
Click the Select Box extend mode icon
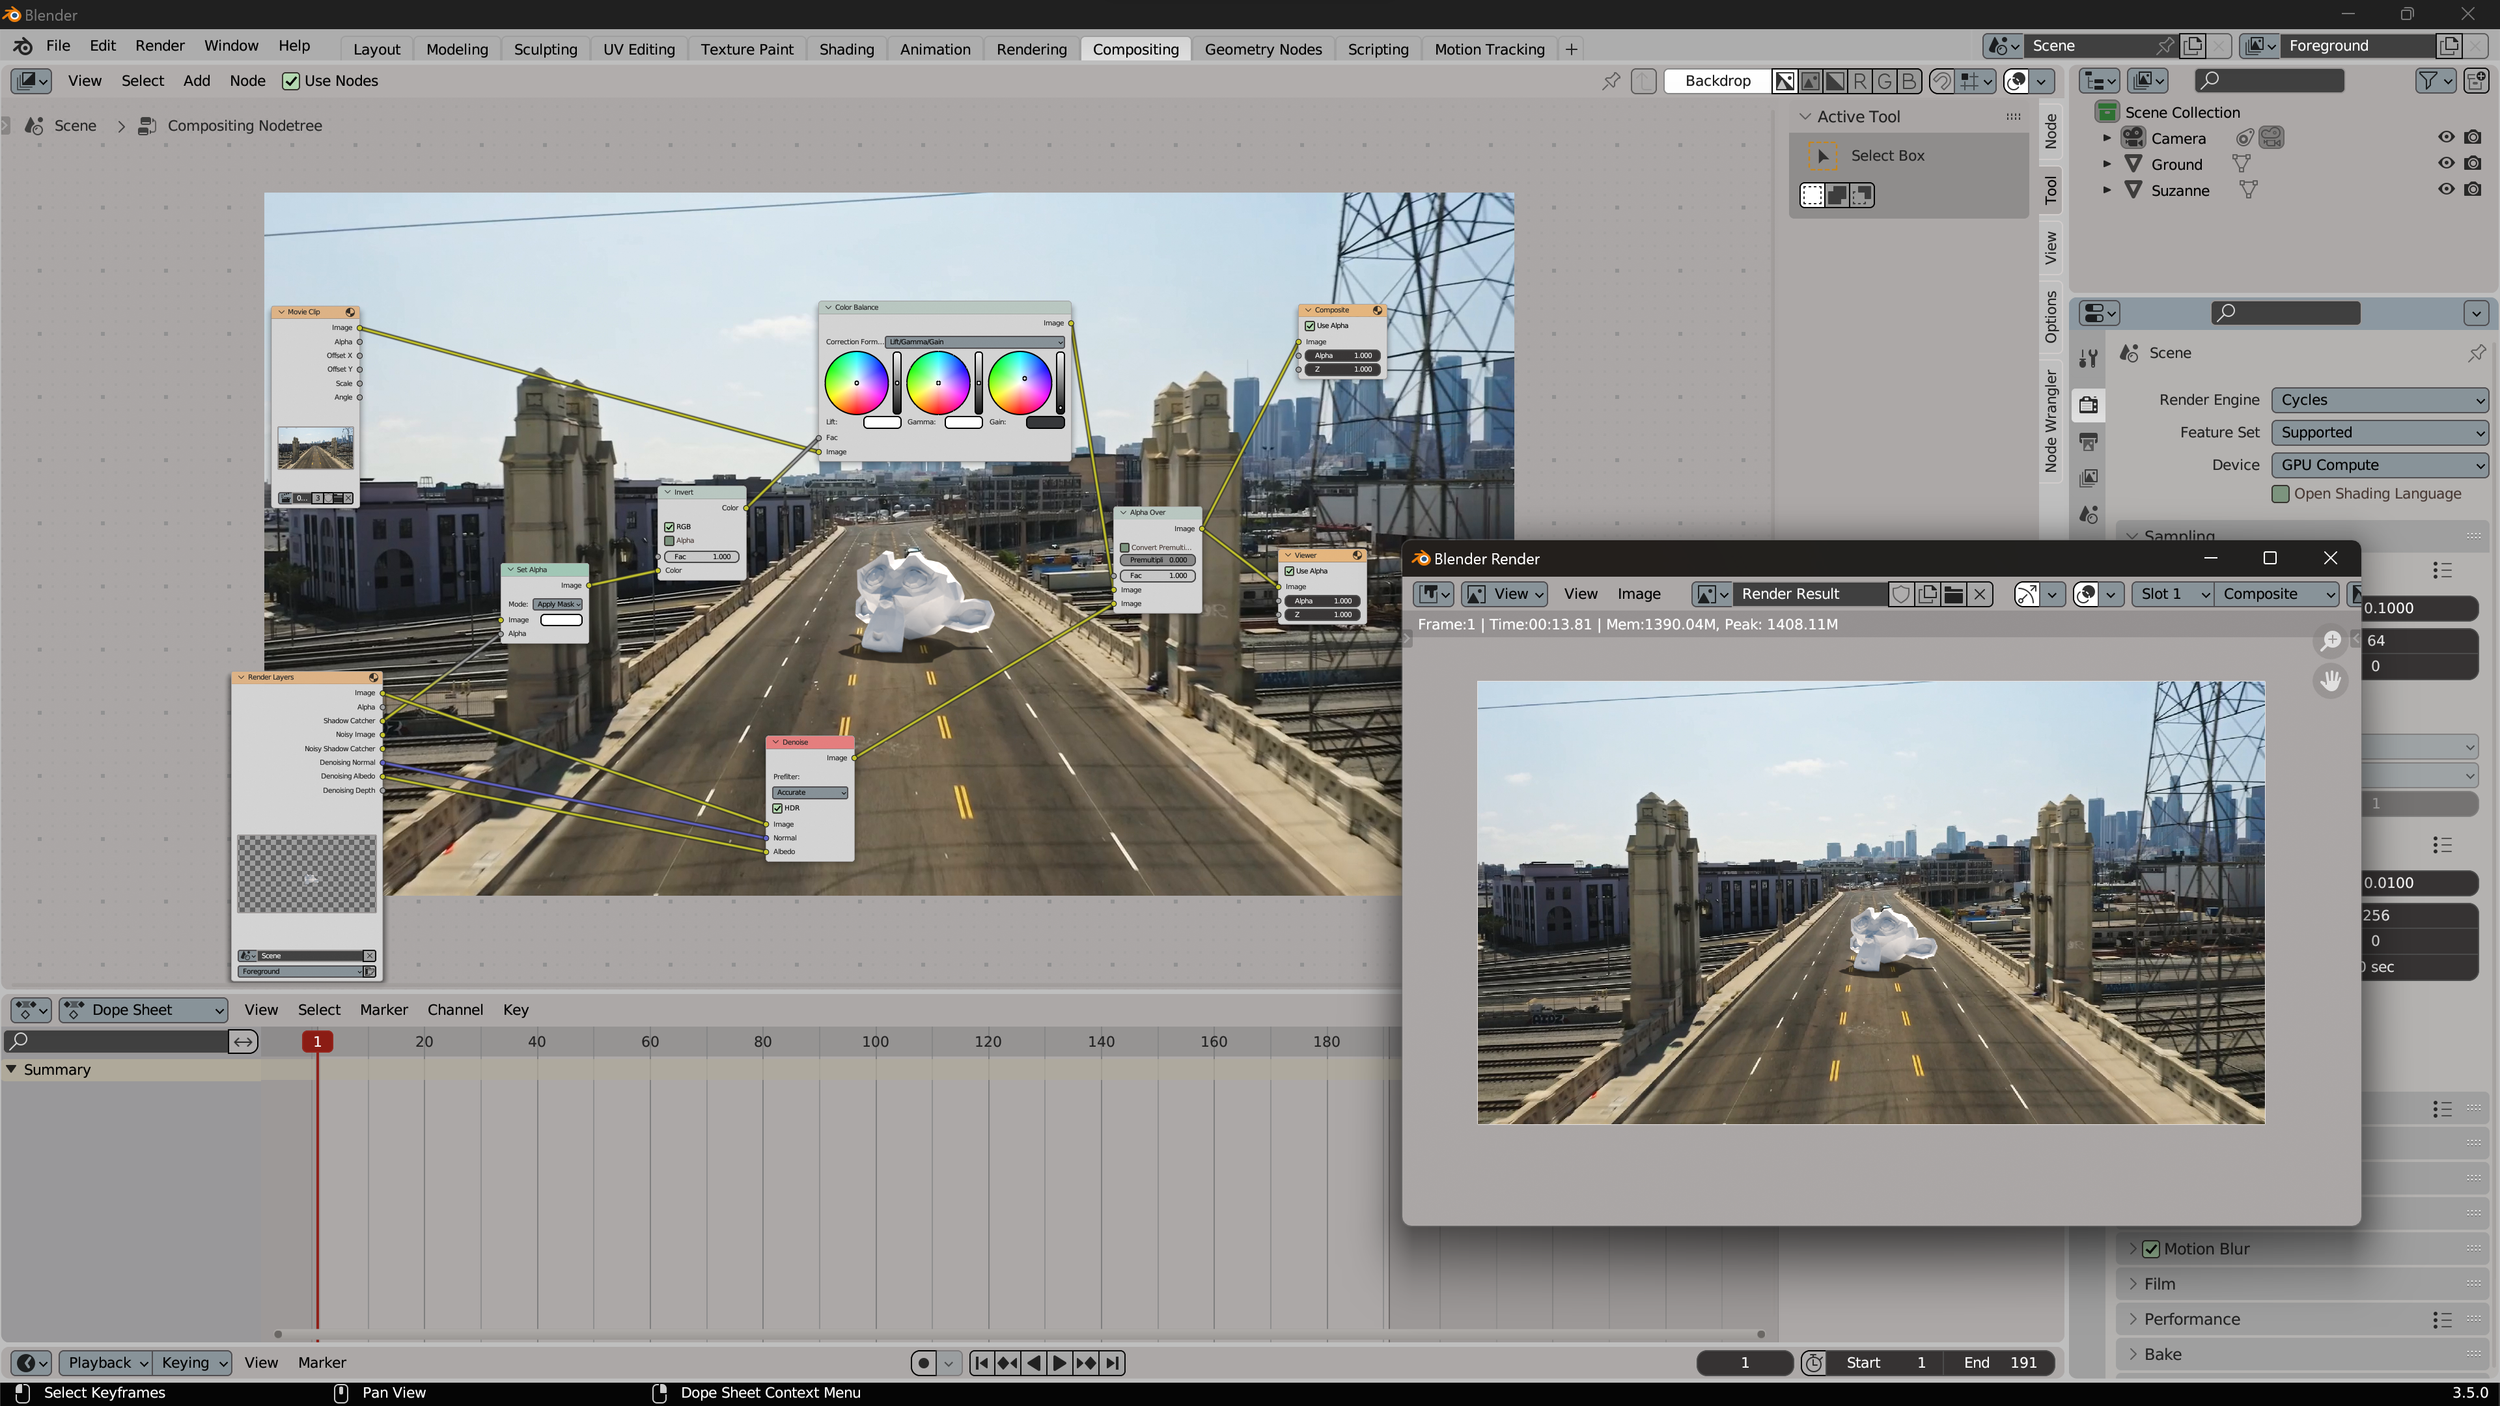(x=1837, y=196)
